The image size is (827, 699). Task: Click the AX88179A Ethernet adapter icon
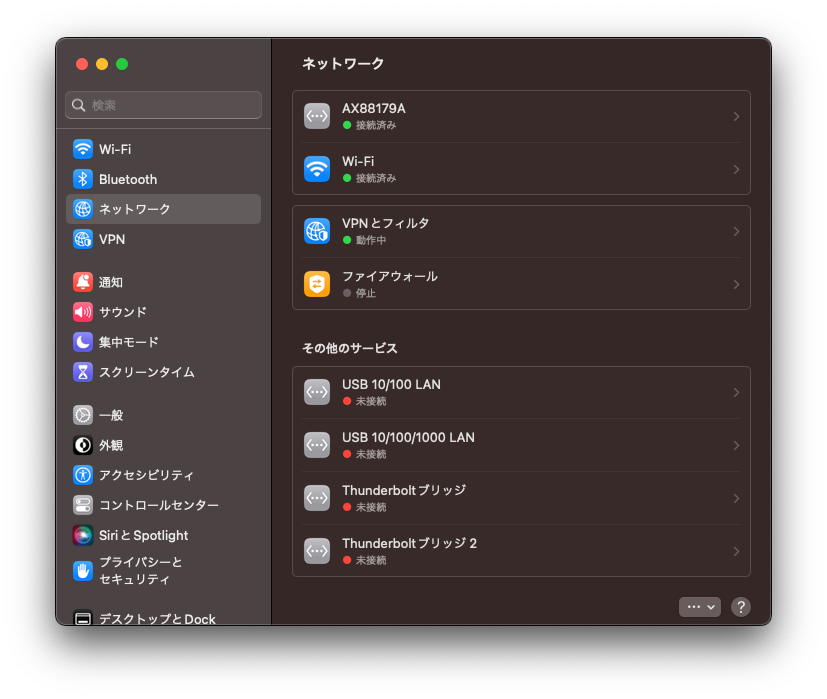(x=317, y=116)
